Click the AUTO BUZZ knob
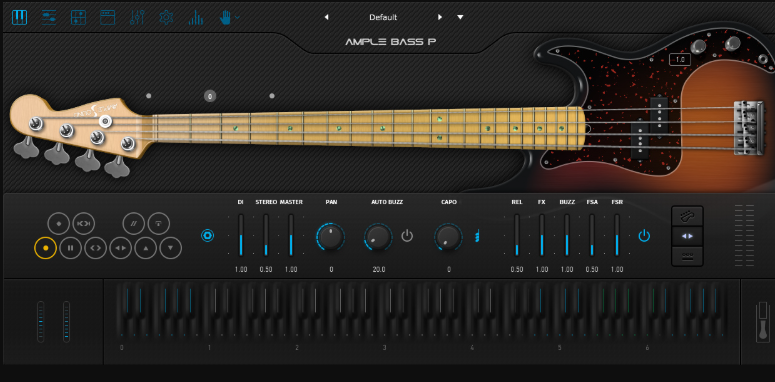This screenshot has width=775, height=382. 379,236
